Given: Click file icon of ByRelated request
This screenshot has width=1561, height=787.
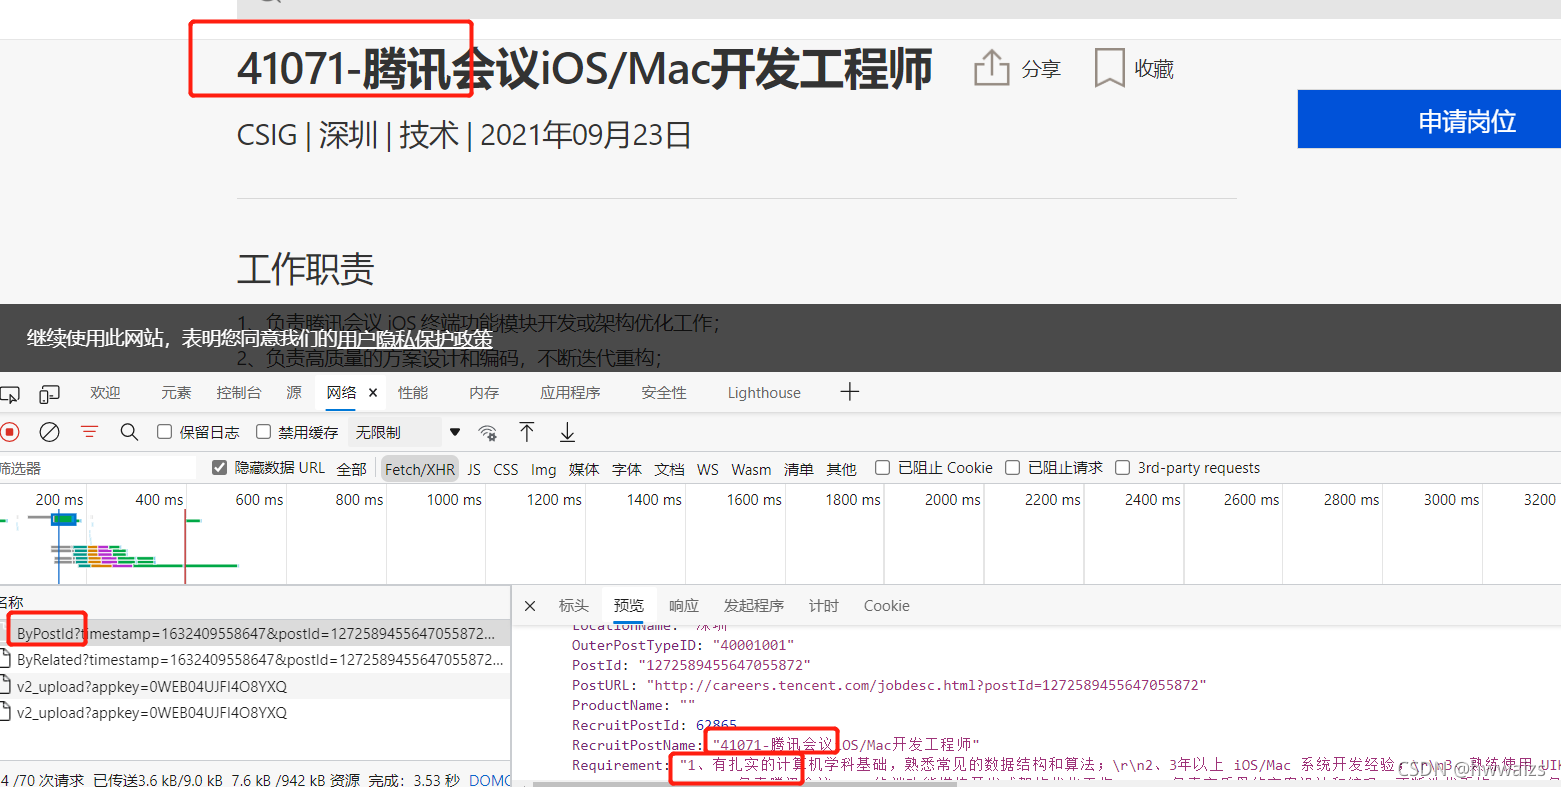Looking at the screenshot, I should (x=6, y=660).
